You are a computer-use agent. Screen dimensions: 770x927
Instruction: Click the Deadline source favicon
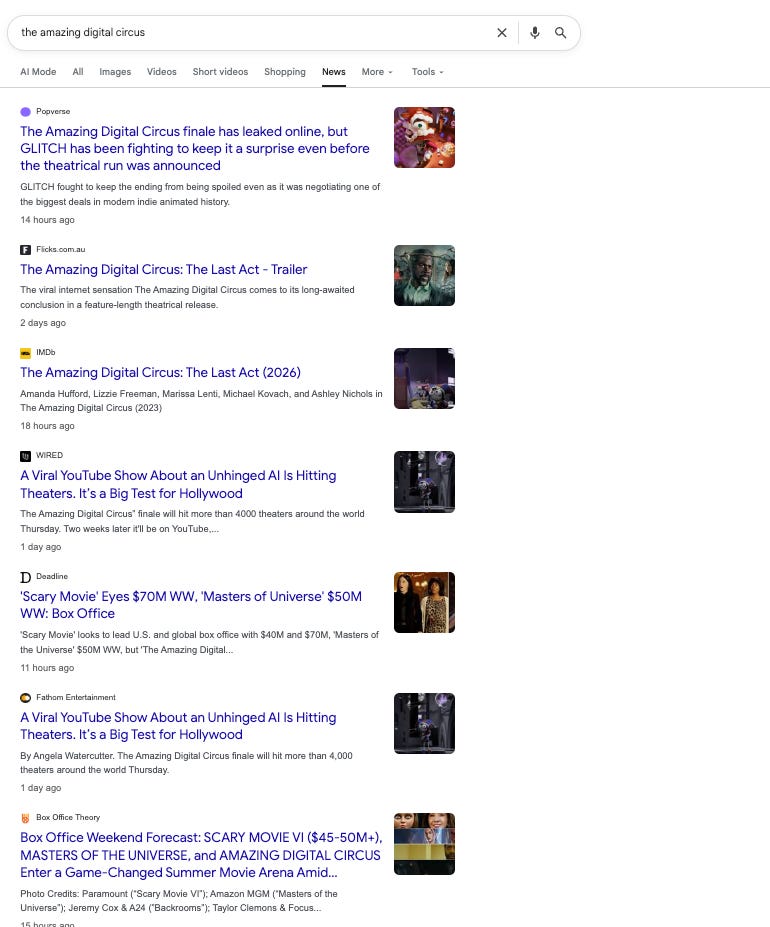point(25,577)
